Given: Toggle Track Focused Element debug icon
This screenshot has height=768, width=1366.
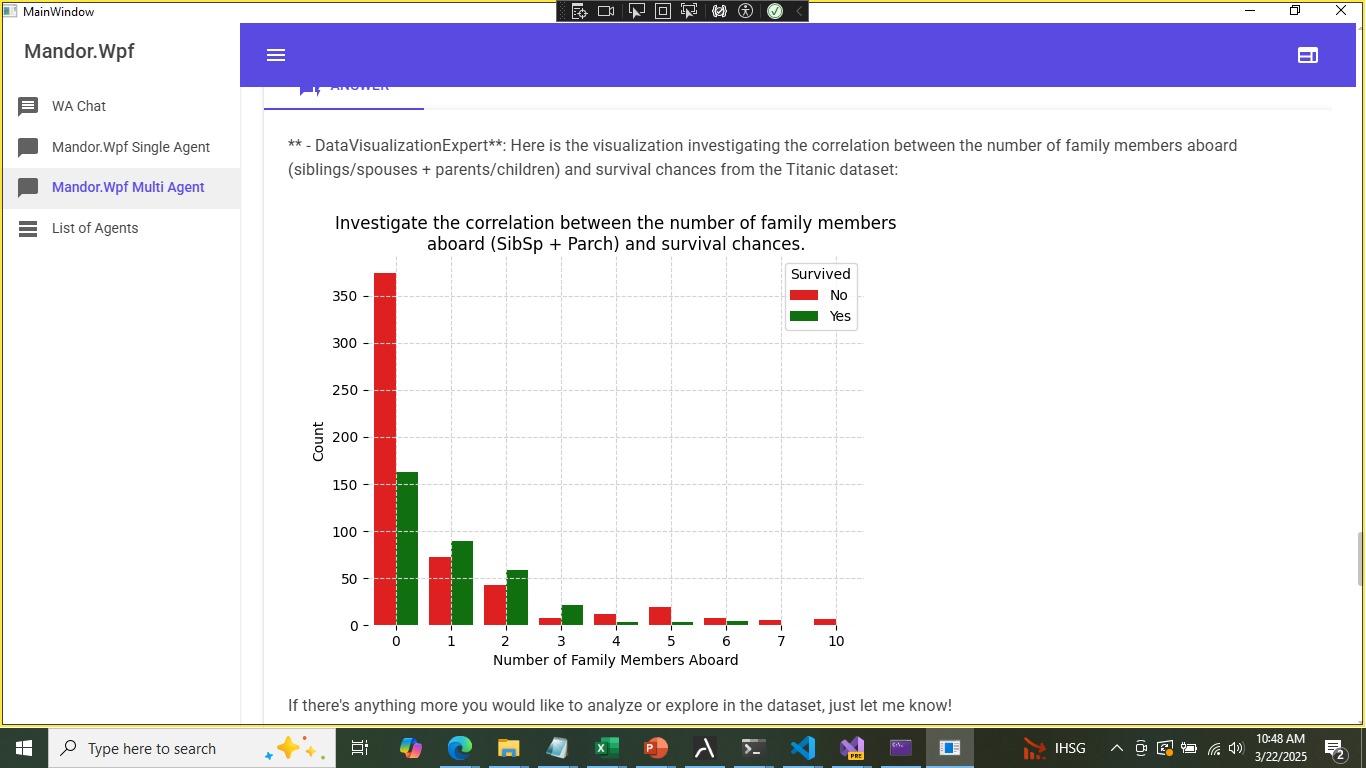Looking at the screenshot, I should [689, 11].
